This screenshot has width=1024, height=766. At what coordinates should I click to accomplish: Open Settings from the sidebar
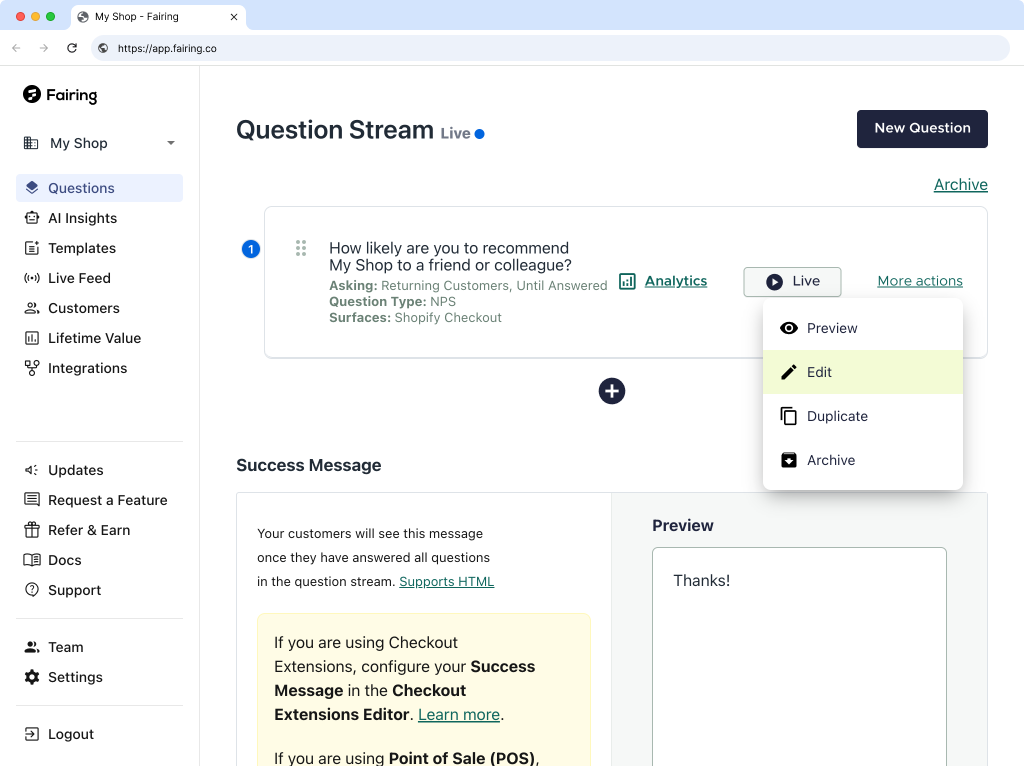click(73, 677)
